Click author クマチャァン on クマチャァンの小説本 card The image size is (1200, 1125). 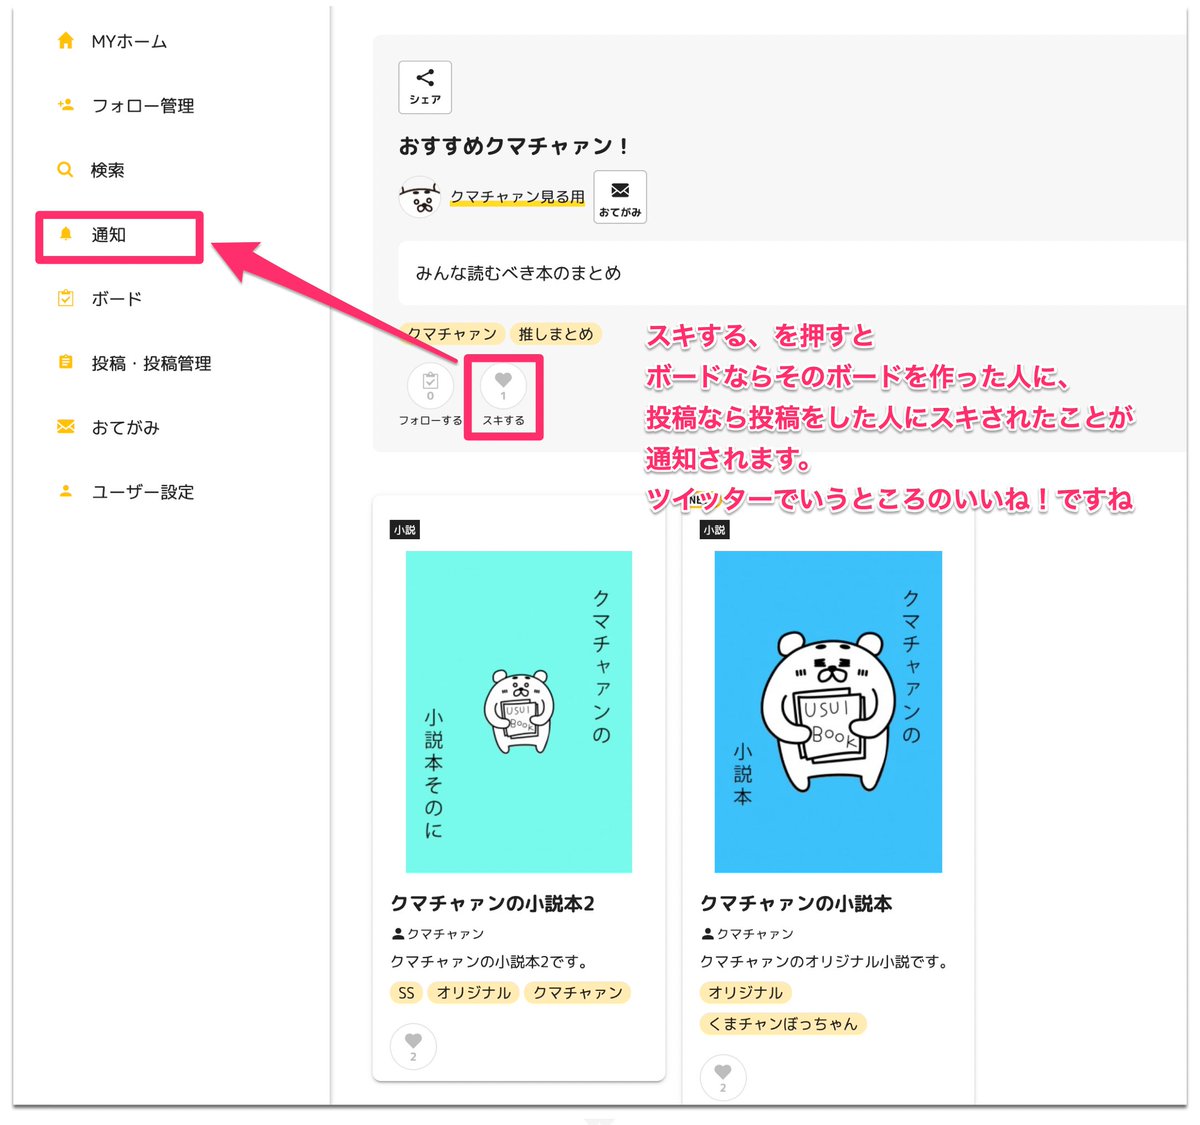(748, 934)
